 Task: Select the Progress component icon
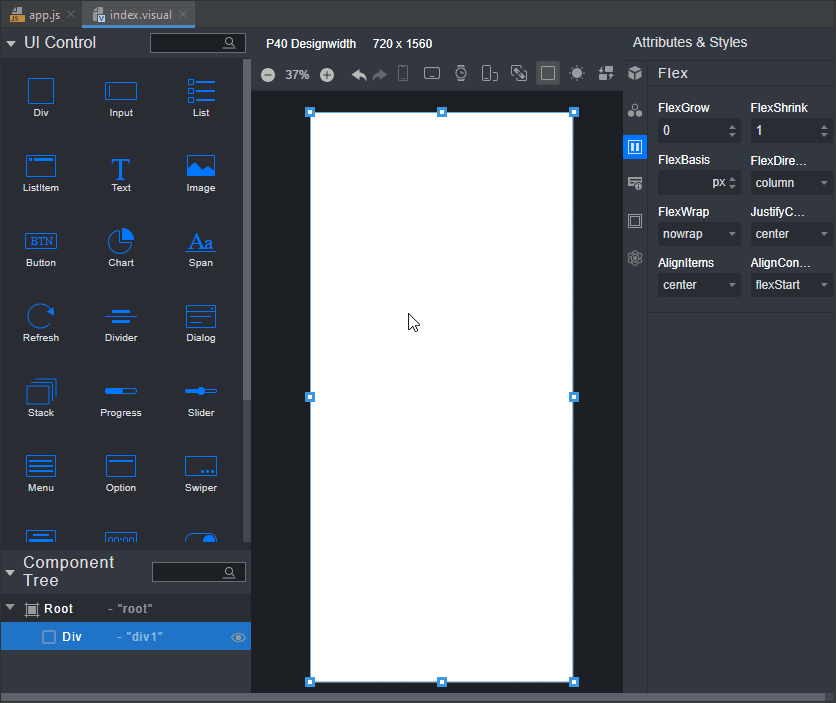(x=120, y=391)
